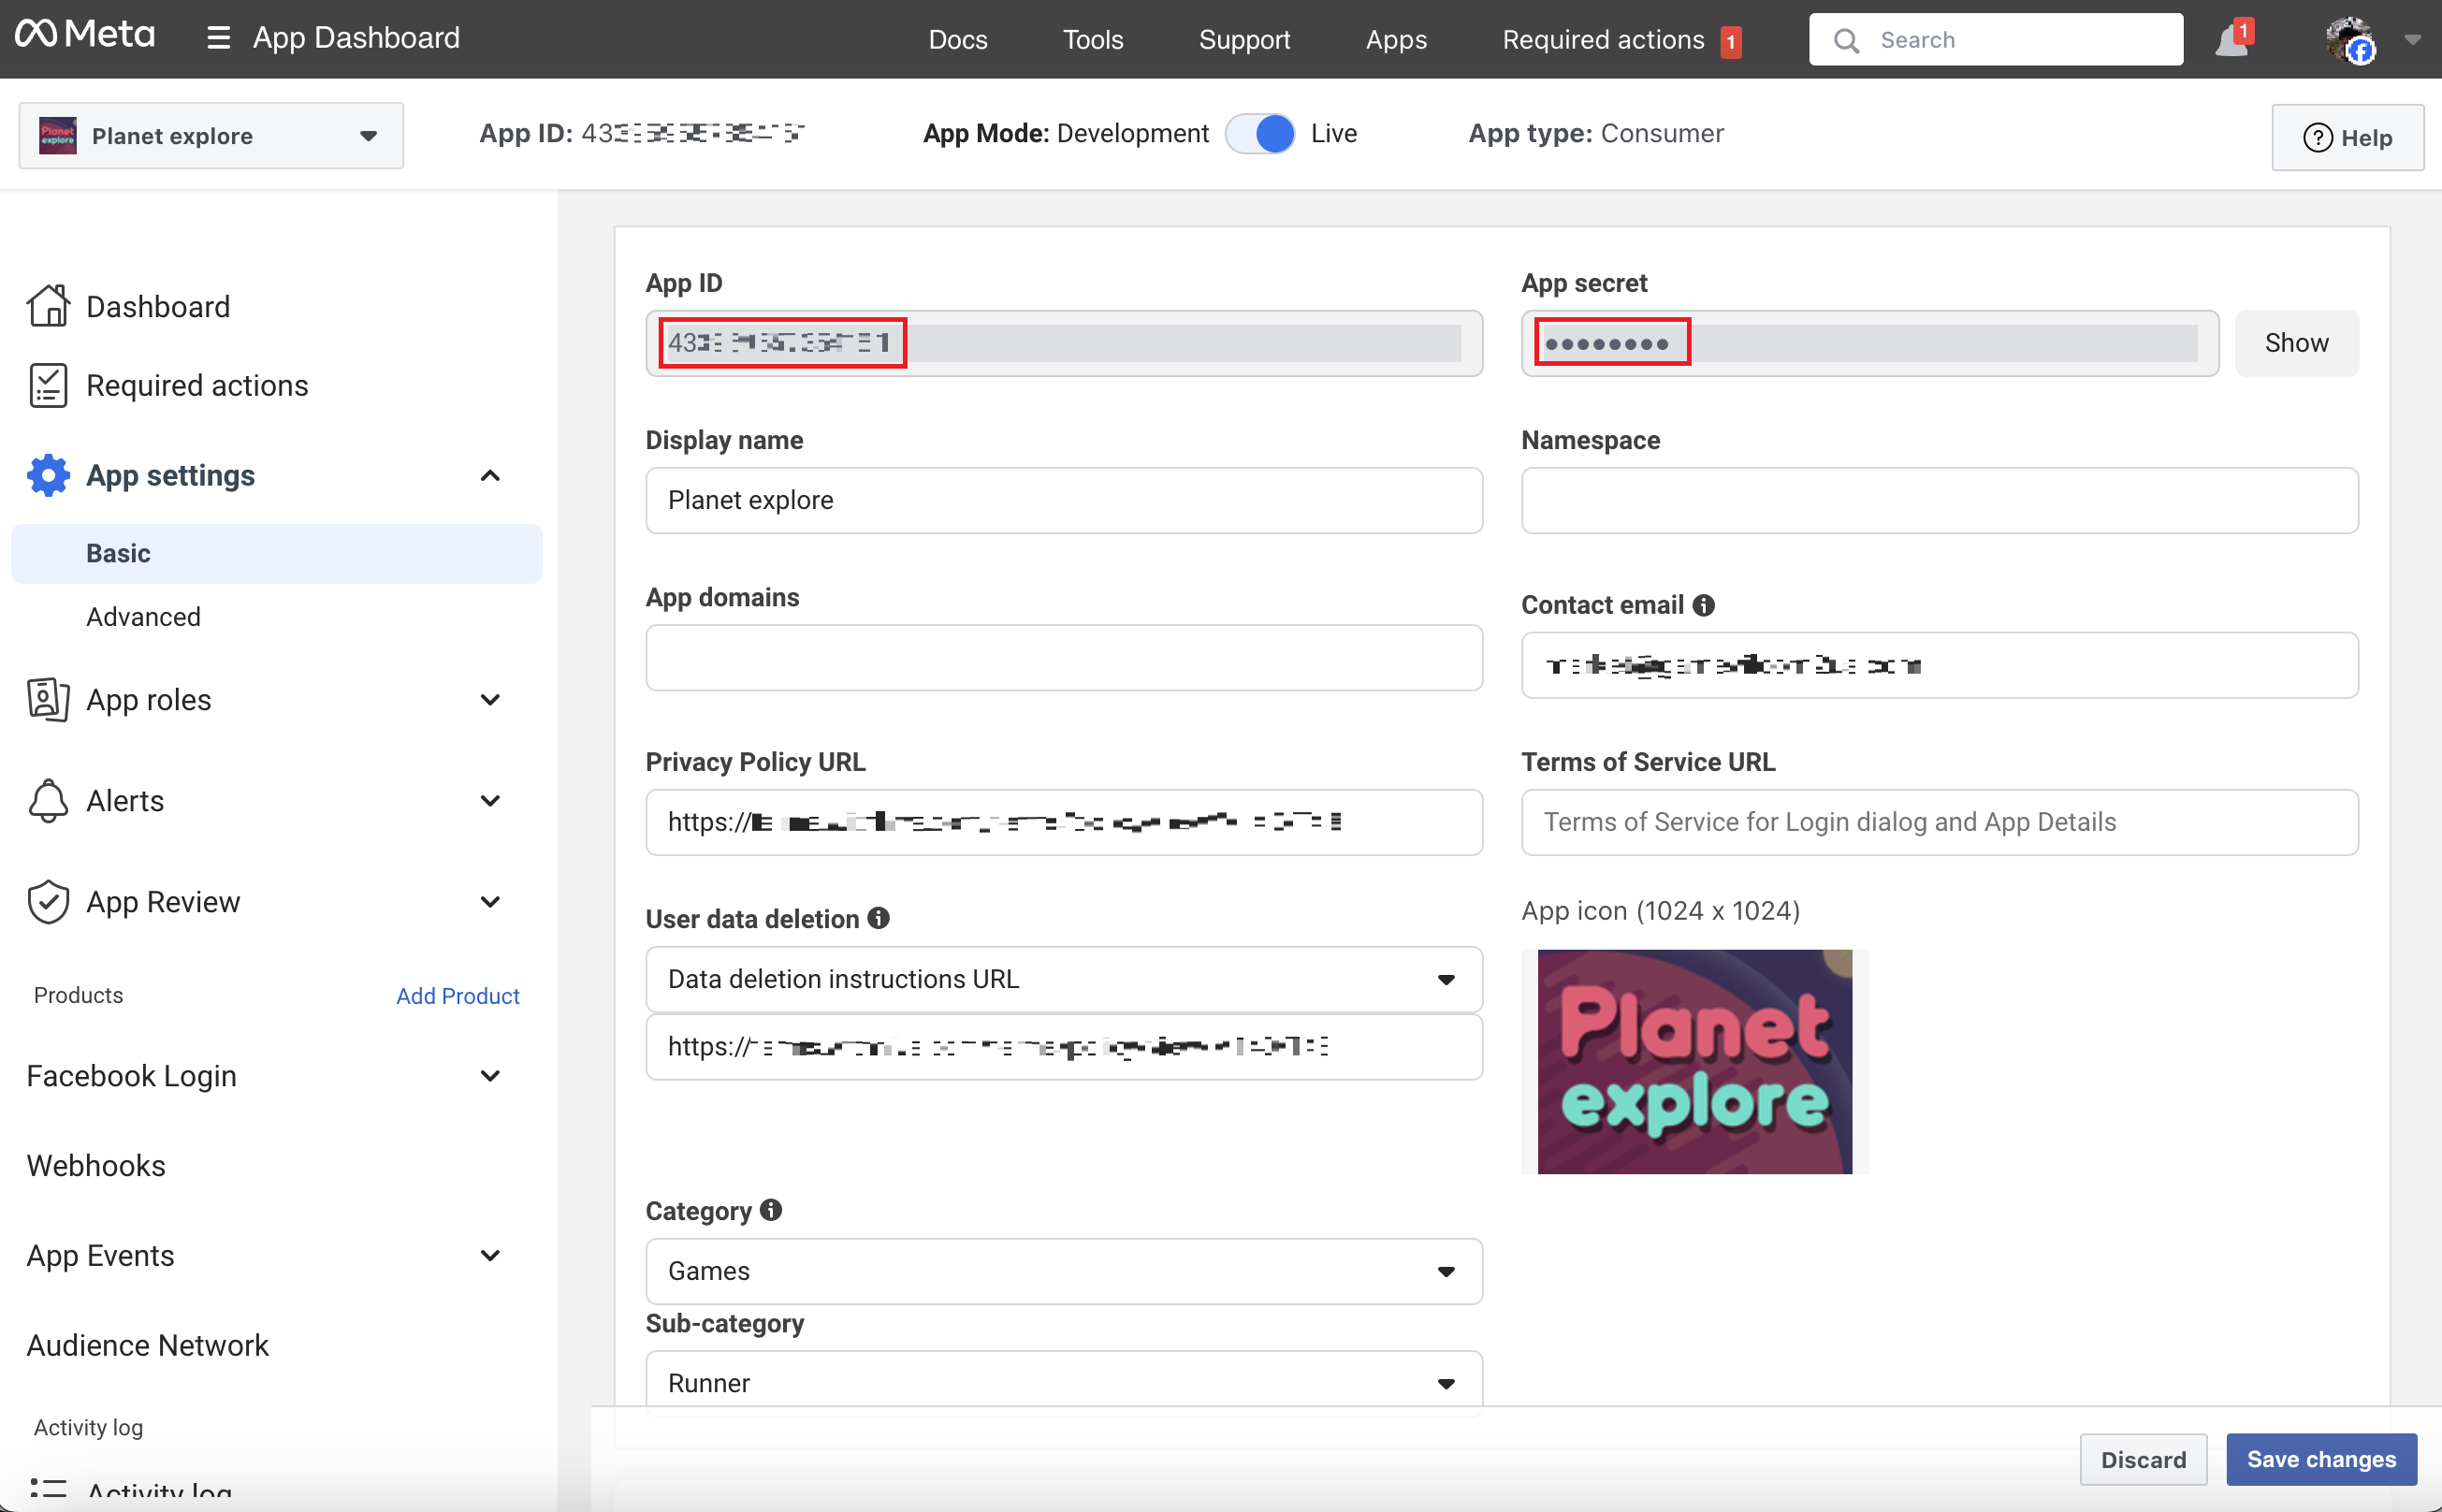This screenshot has width=2442, height=1512.
Task: Click the Contact email info icon
Action: click(1704, 605)
